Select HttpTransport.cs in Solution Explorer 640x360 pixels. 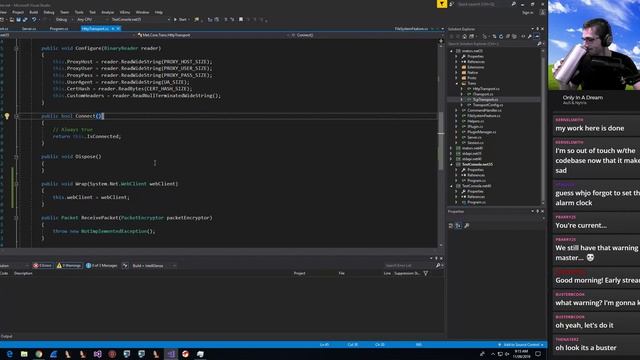pos(486,89)
